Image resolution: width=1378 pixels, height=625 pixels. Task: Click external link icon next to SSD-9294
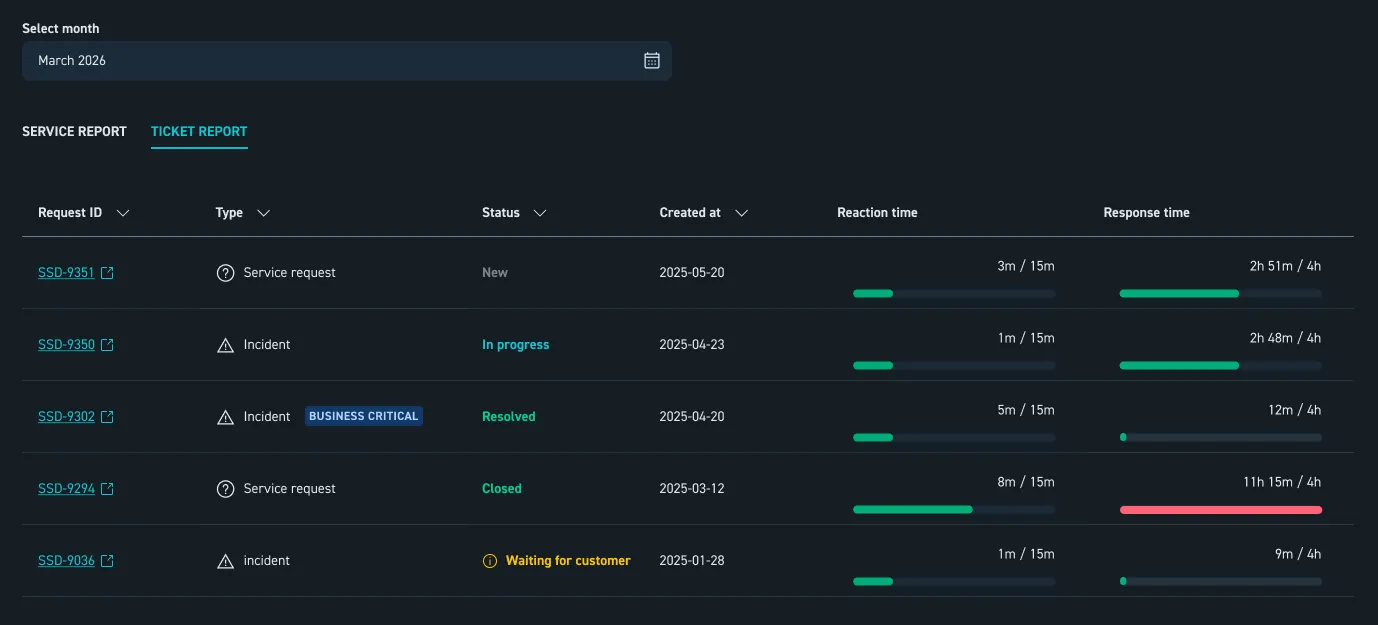108,489
